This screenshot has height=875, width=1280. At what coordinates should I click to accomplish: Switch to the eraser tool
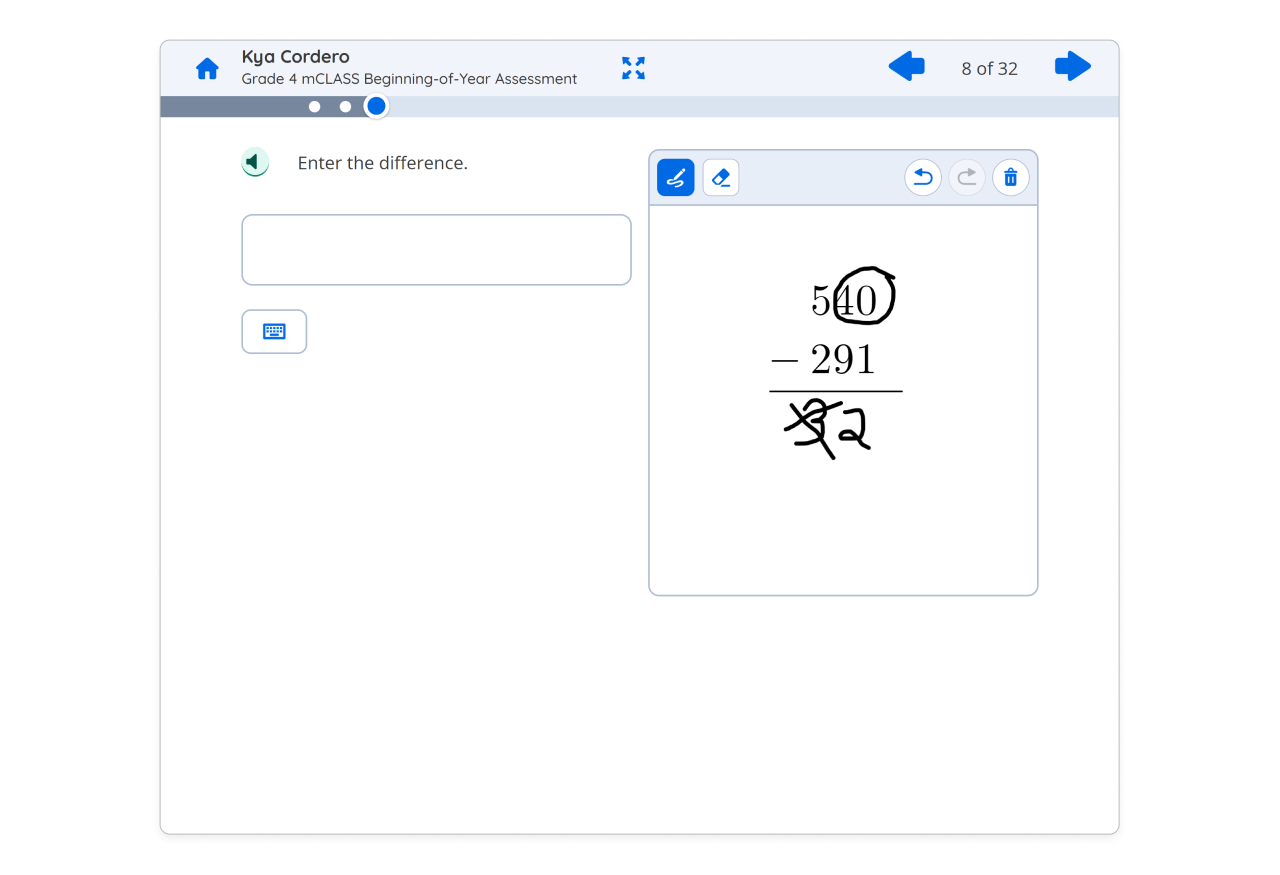720,177
